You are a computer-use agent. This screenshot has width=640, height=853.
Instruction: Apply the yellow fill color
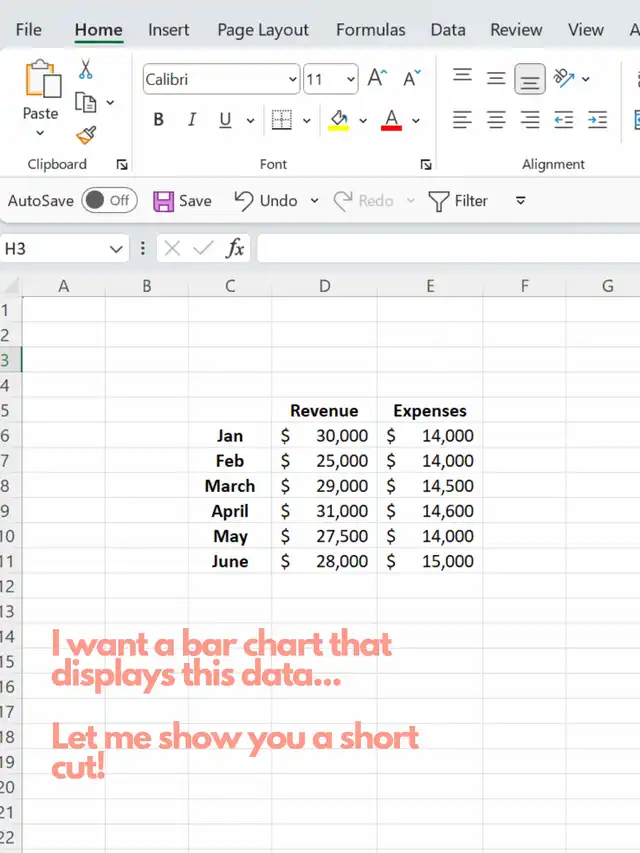338,121
